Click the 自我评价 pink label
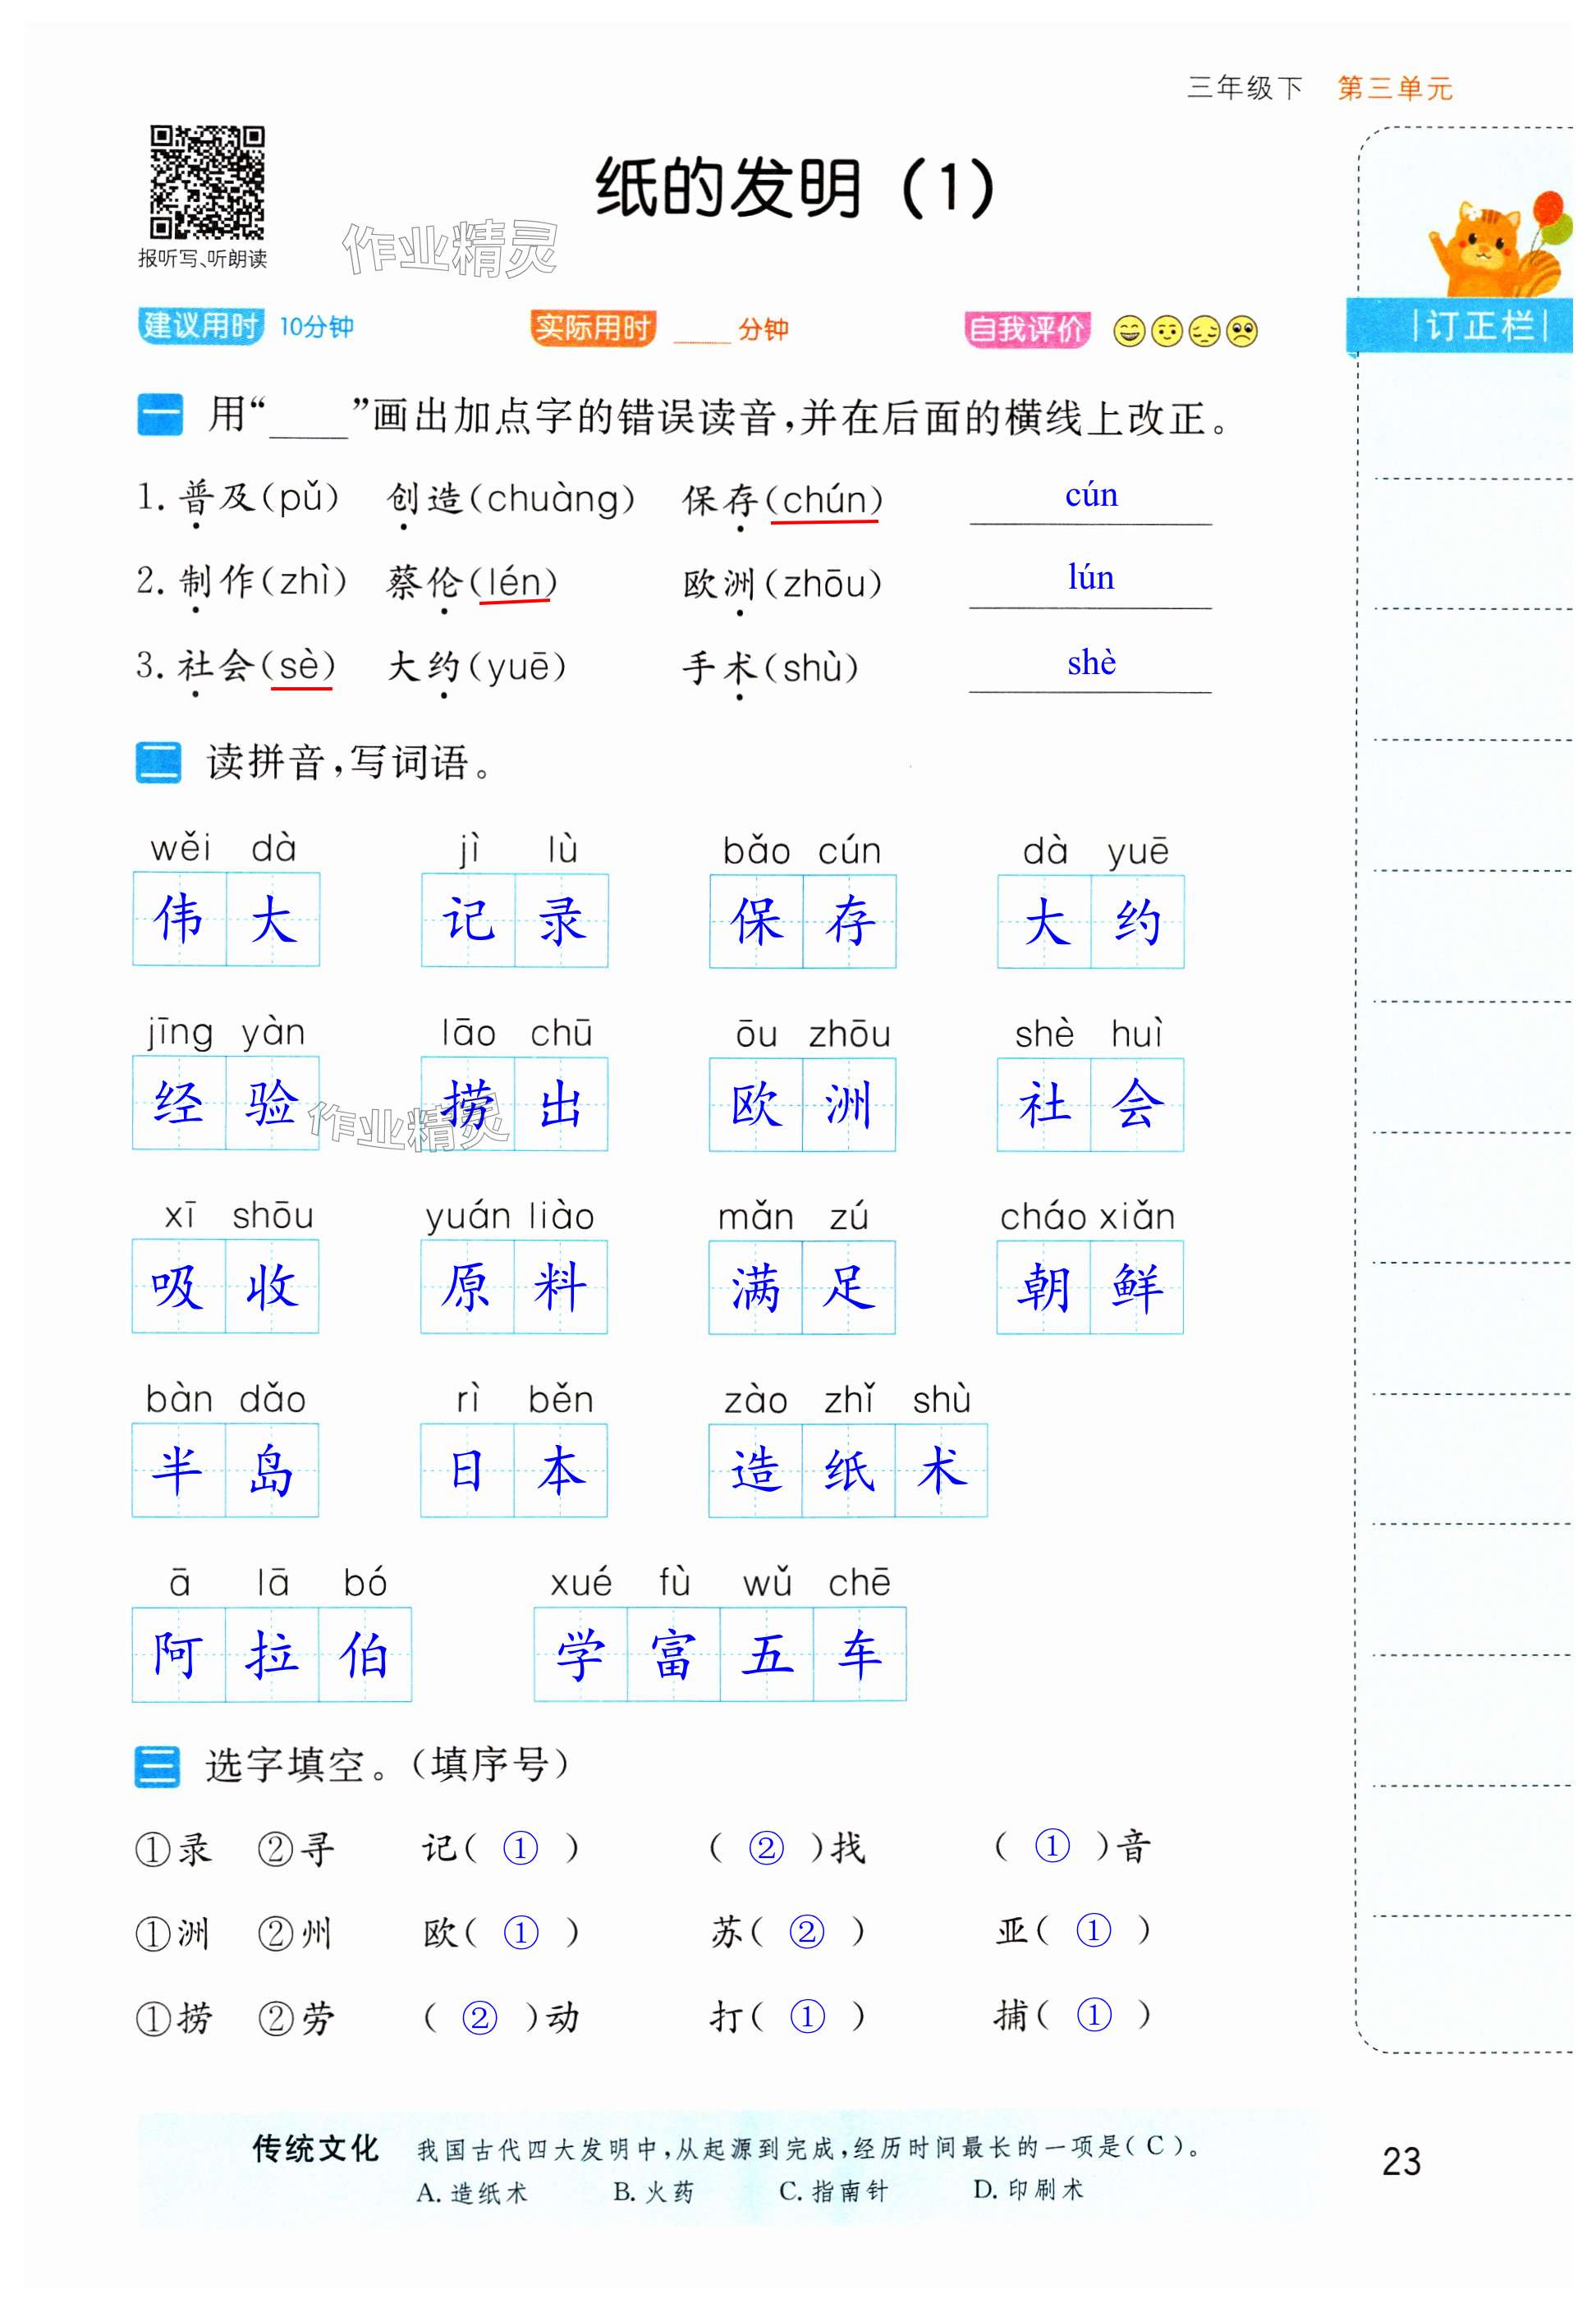 [x=1028, y=330]
